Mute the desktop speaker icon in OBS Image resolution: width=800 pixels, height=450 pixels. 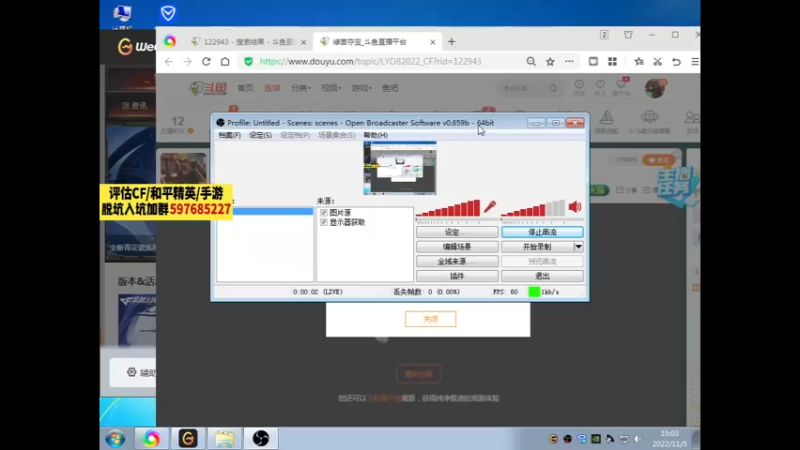click(x=575, y=207)
